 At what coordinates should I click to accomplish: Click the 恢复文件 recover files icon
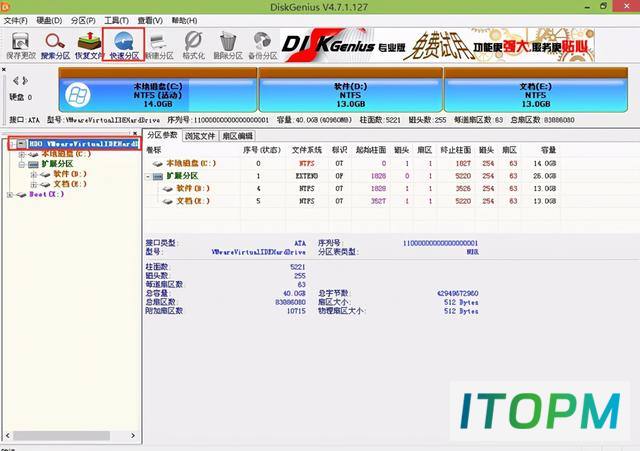point(89,46)
